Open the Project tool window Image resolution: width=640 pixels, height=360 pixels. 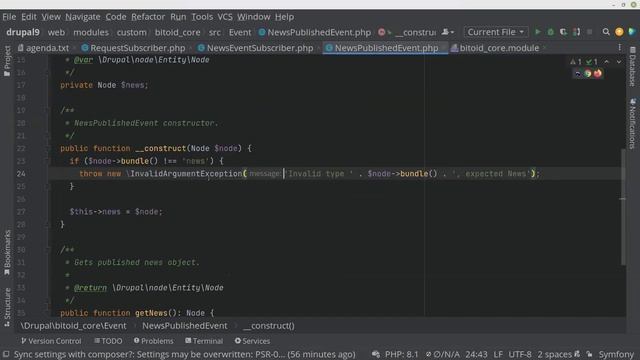7,61
